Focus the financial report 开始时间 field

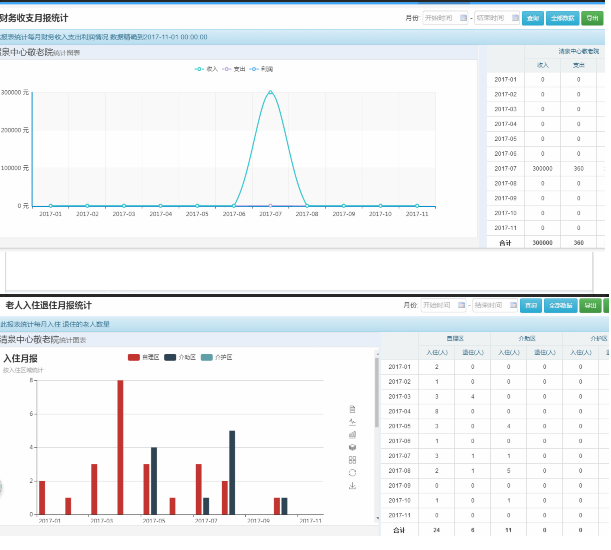click(x=445, y=18)
